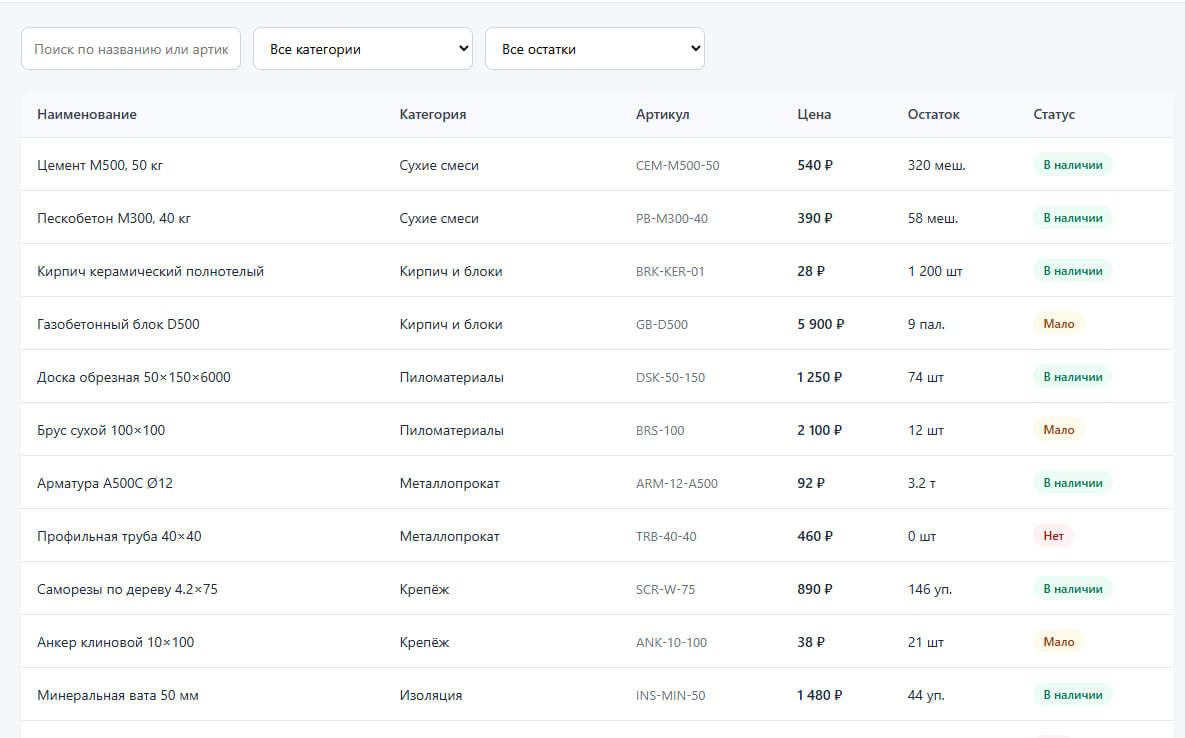Viewport: 1185px width, 738px height.
Task: Click price 390 ₽
Action: point(815,218)
